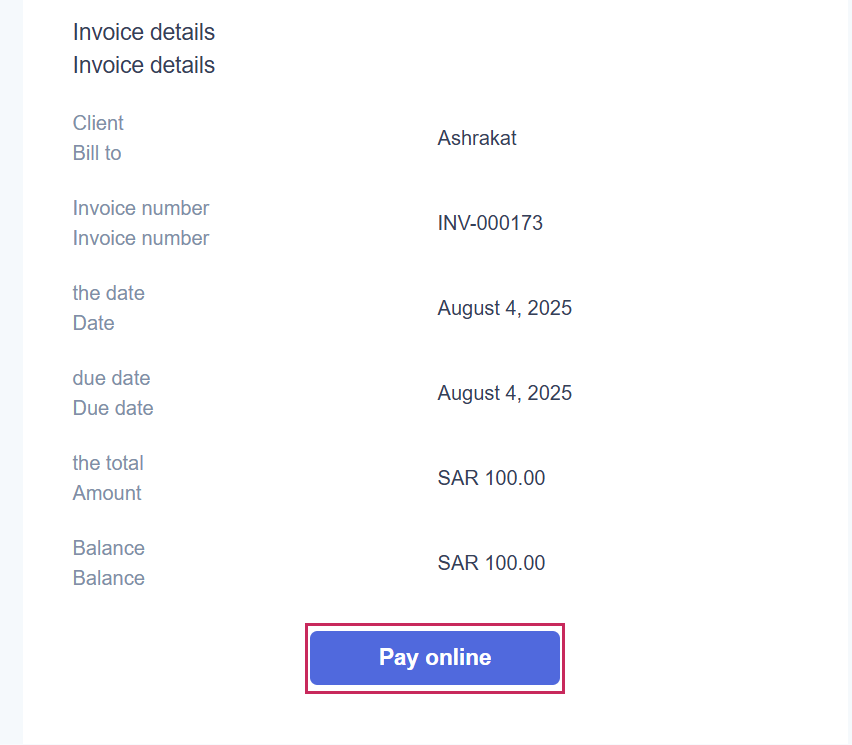
Task: Click the client name Ashrakat
Action: point(477,138)
